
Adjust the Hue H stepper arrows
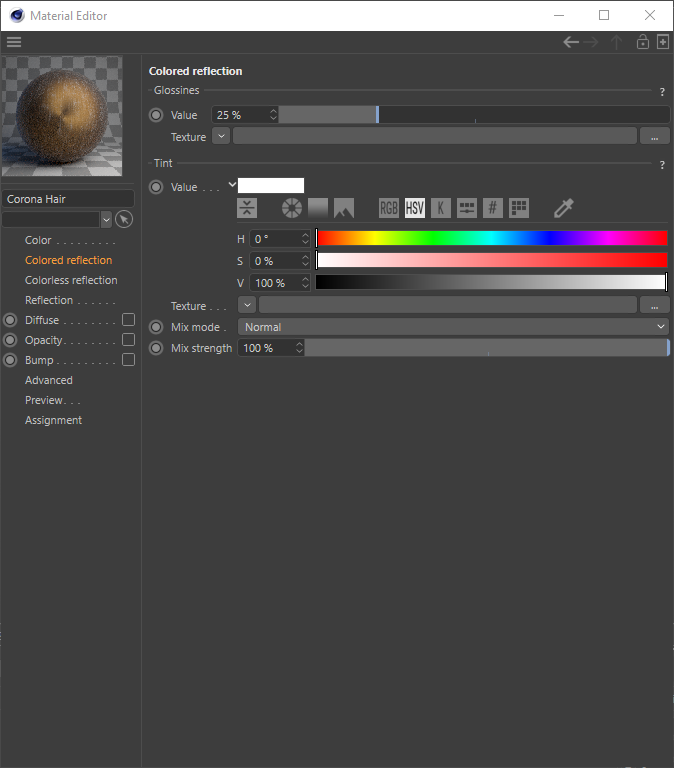coord(305,239)
